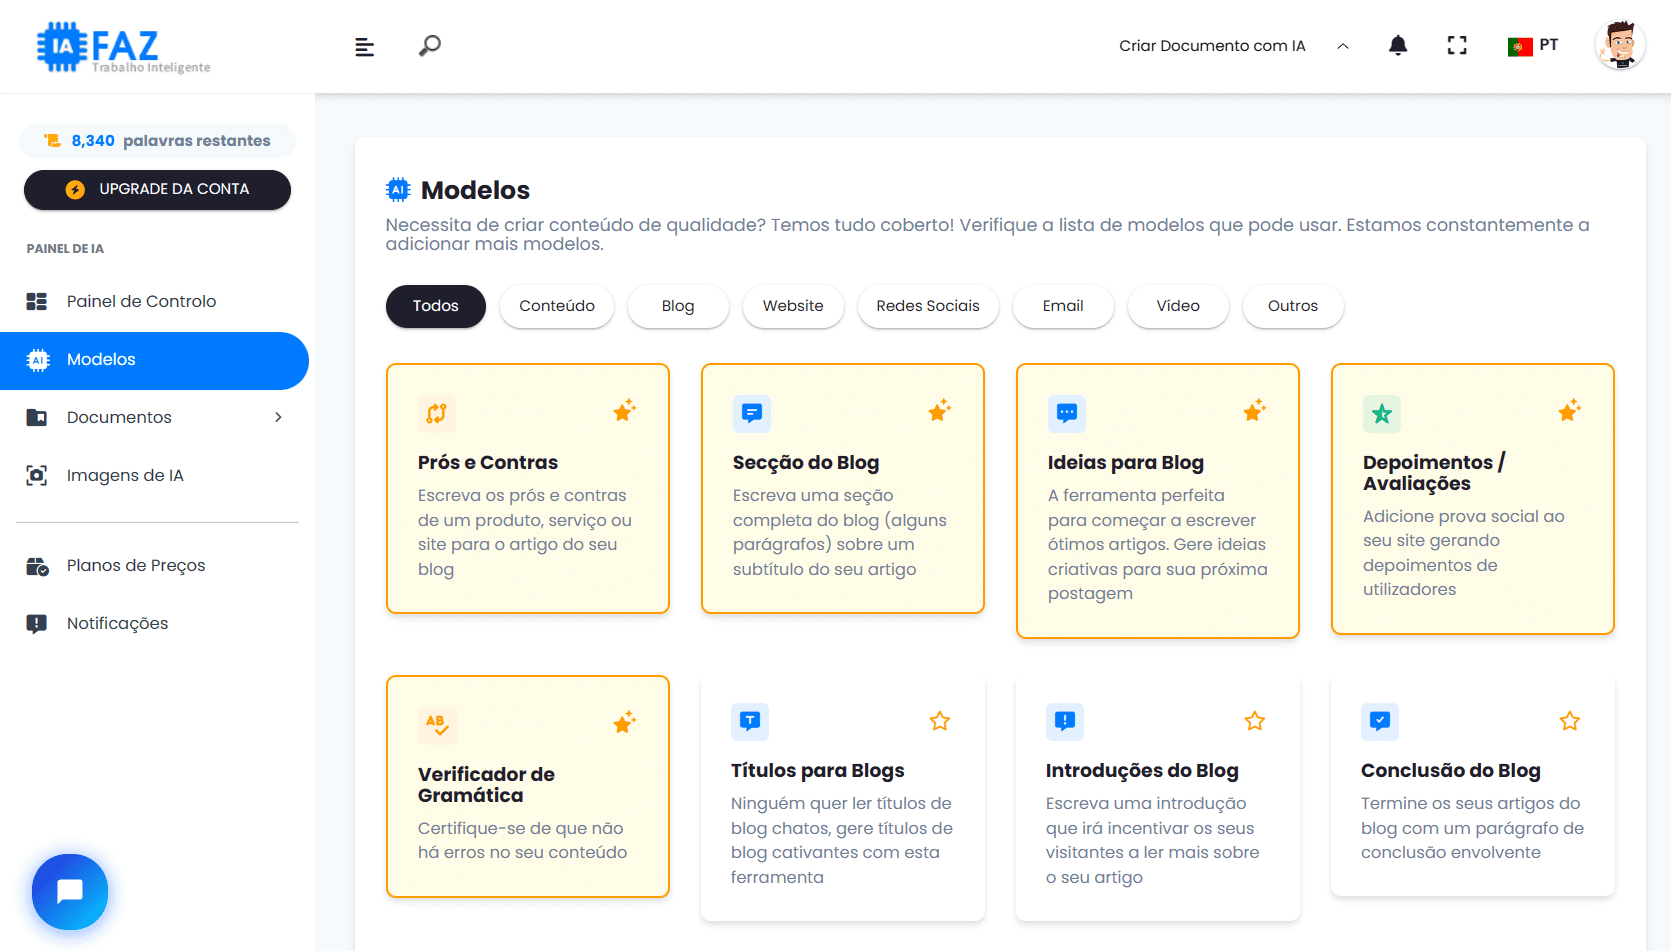Open Painel de Controlo in sidebar

(x=141, y=302)
